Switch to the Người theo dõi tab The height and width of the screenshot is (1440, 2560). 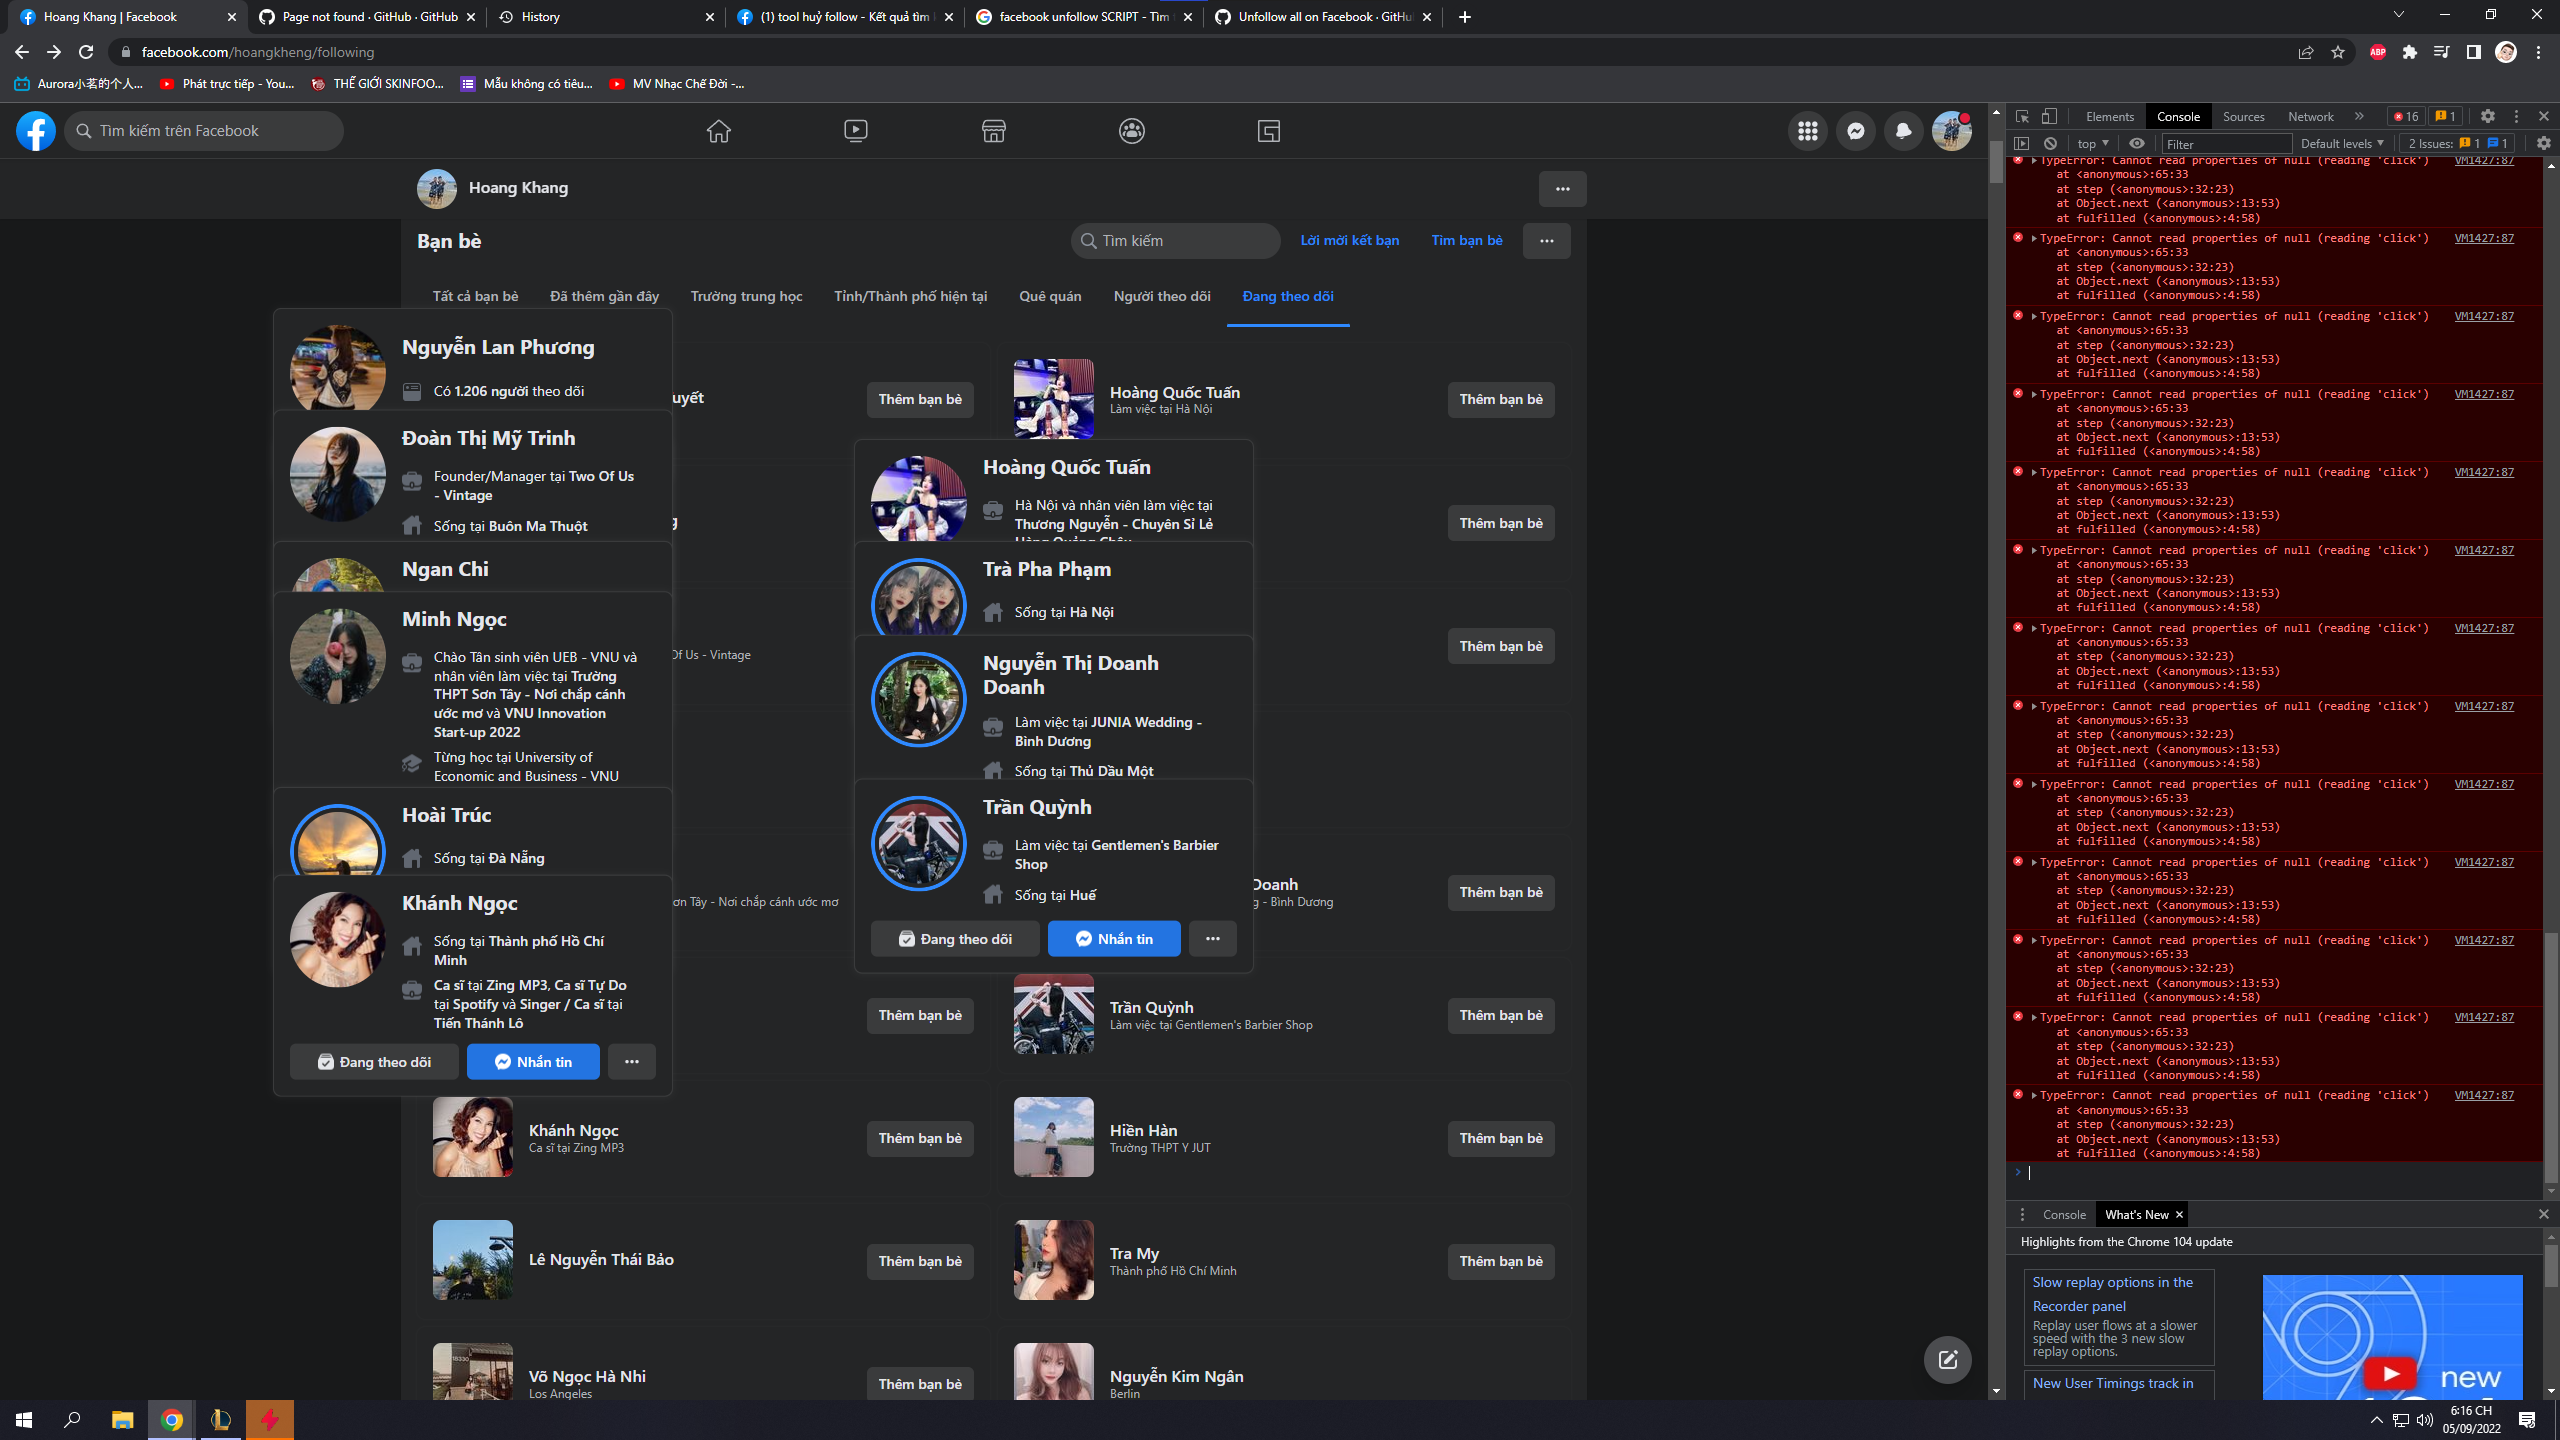click(x=1162, y=296)
